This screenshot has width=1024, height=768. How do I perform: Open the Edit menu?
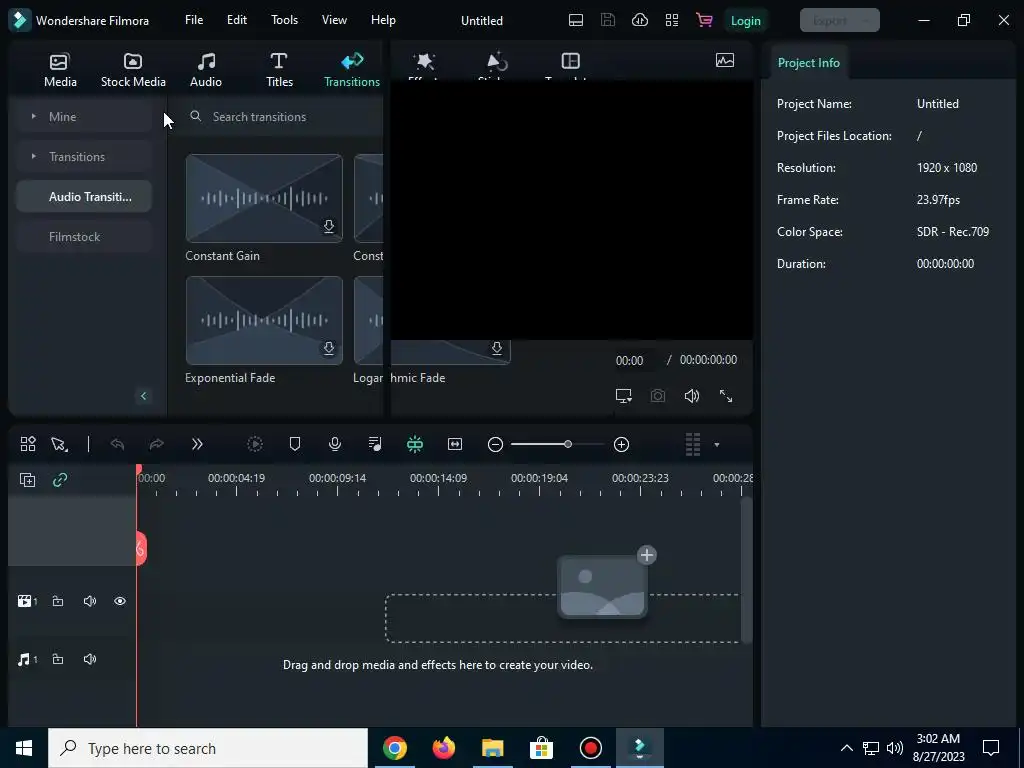pos(237,20)
